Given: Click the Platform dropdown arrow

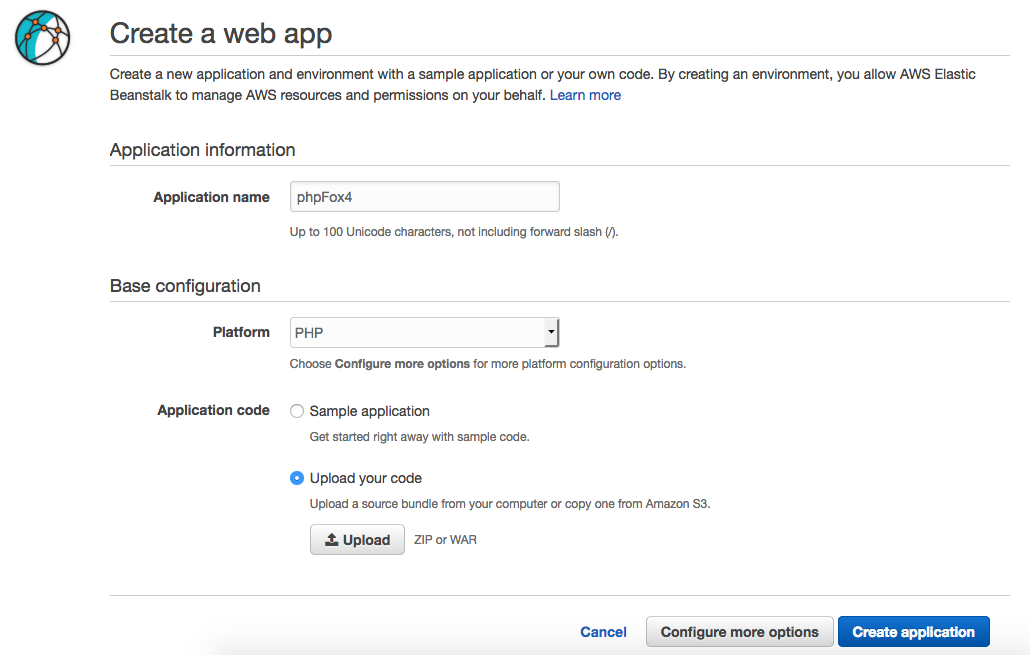Looking at the screenshot, I should click(x=550, y=333).
